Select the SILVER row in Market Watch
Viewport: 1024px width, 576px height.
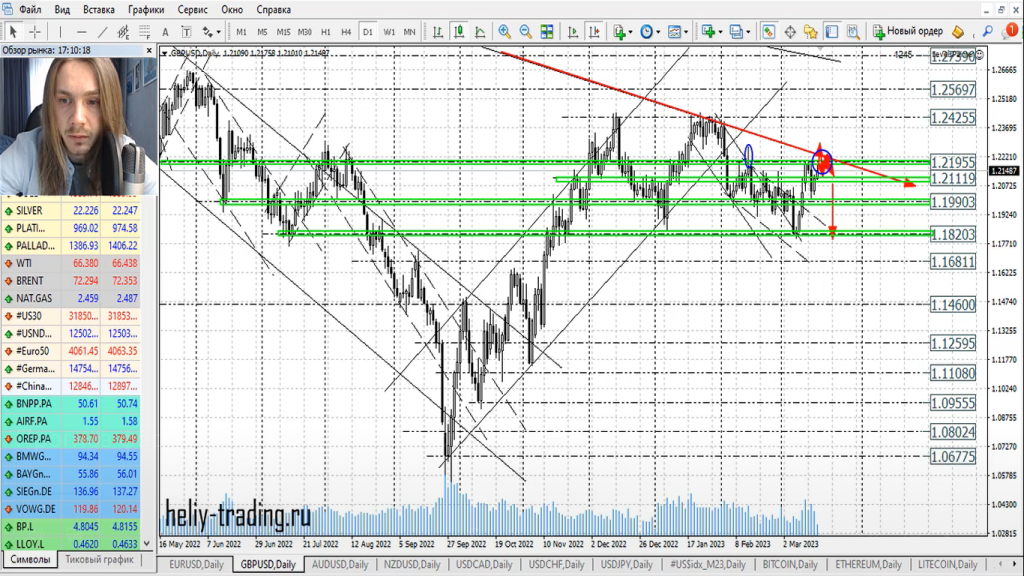coord(40,211)
